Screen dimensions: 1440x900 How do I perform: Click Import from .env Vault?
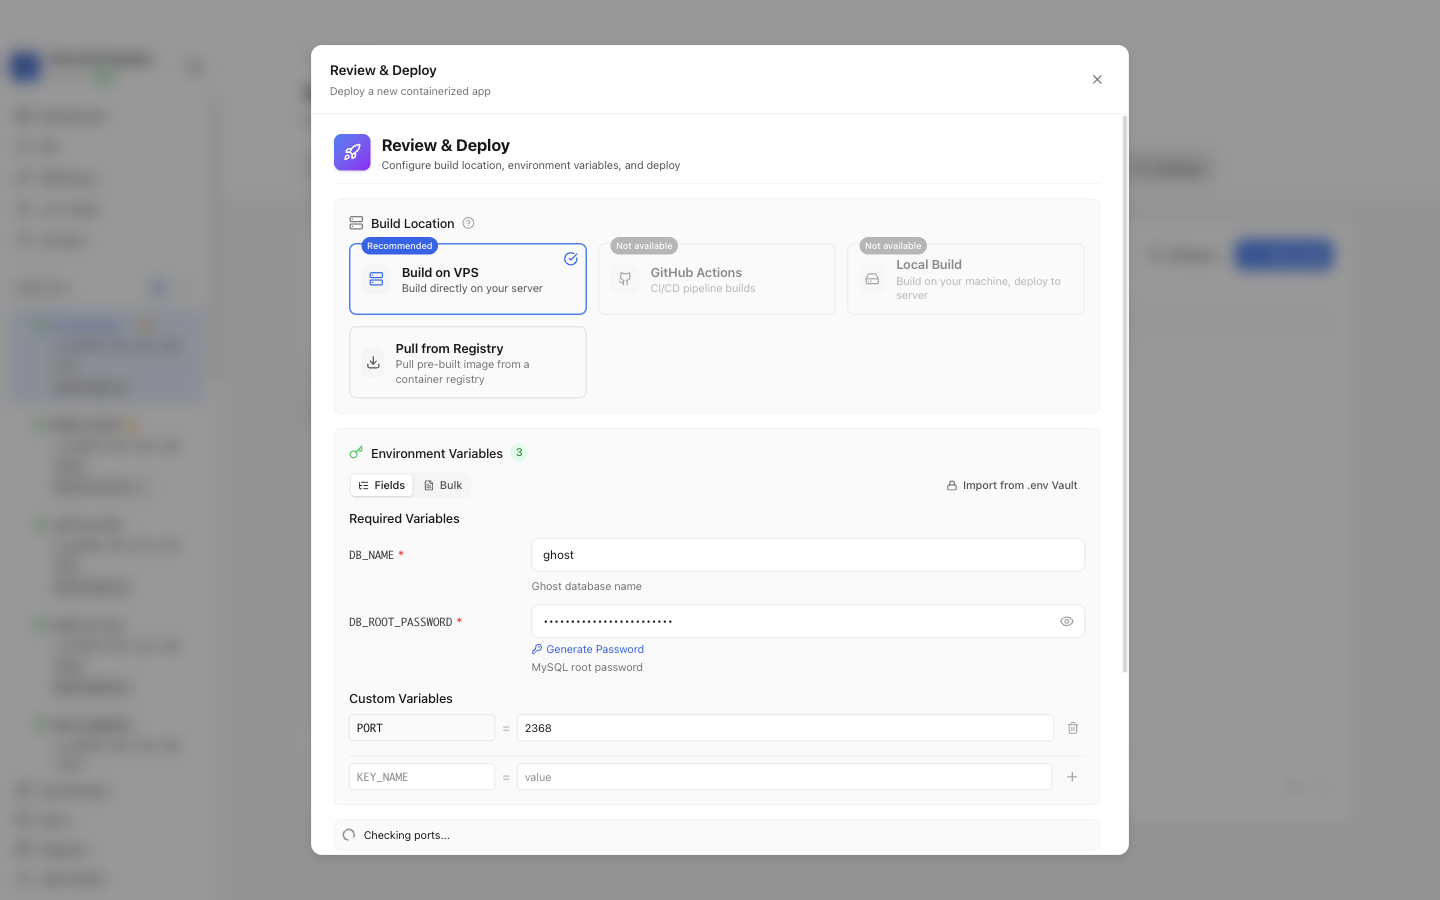coord(1012,485)
